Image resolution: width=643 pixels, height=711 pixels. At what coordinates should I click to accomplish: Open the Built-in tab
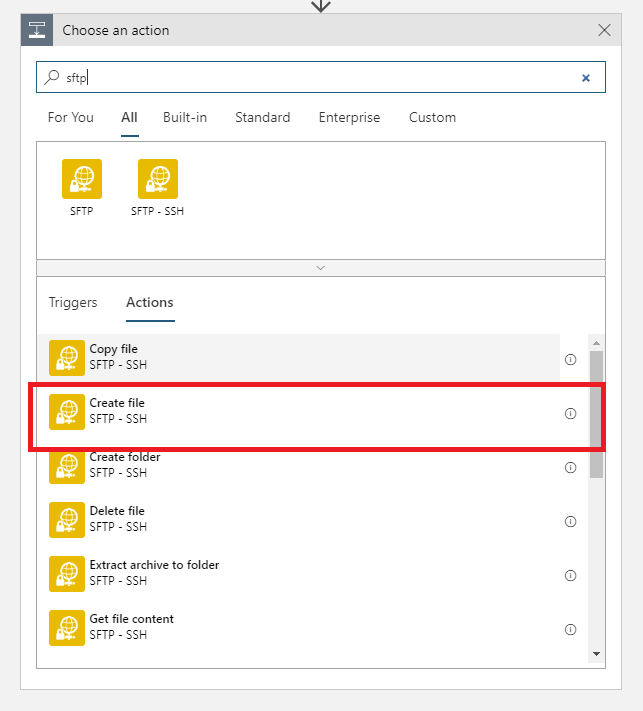click(x=185, y=117)
